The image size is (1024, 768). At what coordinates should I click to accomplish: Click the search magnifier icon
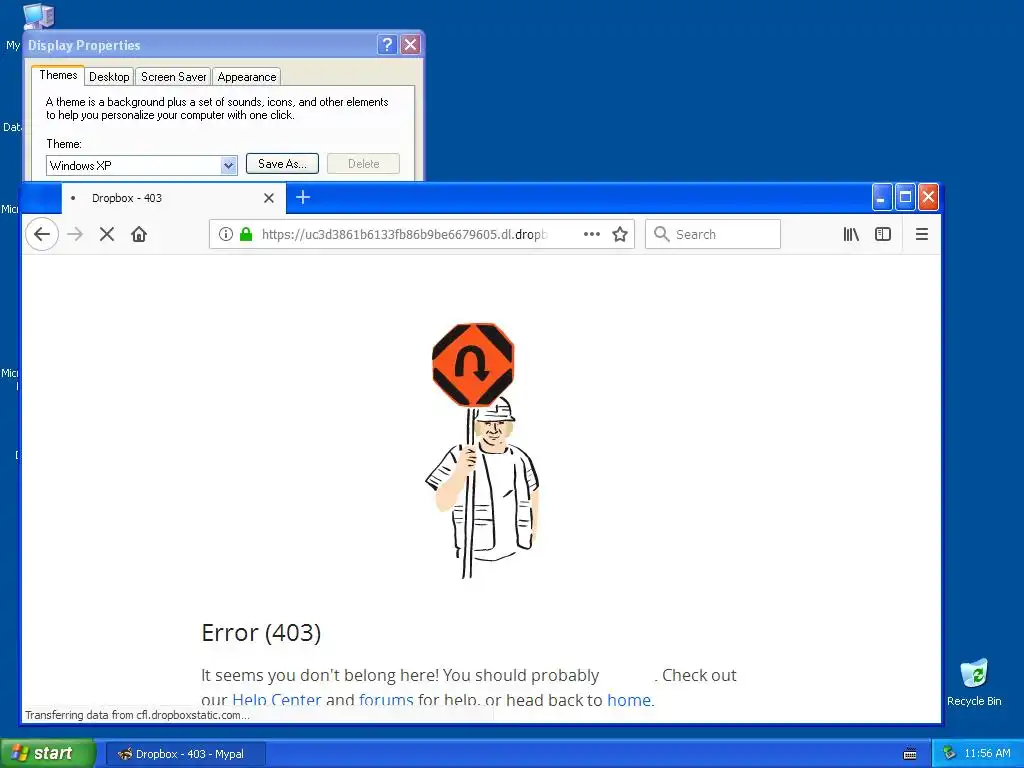662,234
